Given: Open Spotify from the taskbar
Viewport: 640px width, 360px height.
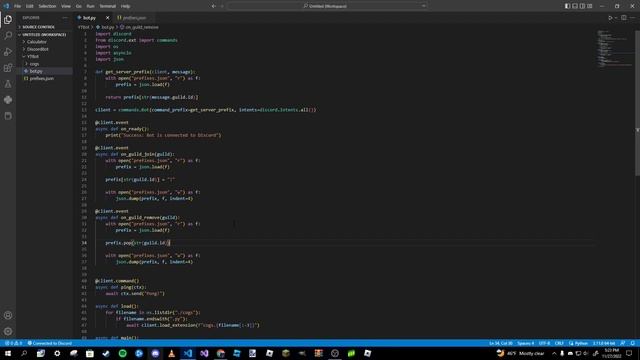Looking at the screenshot, I should (x=122, y=353).
